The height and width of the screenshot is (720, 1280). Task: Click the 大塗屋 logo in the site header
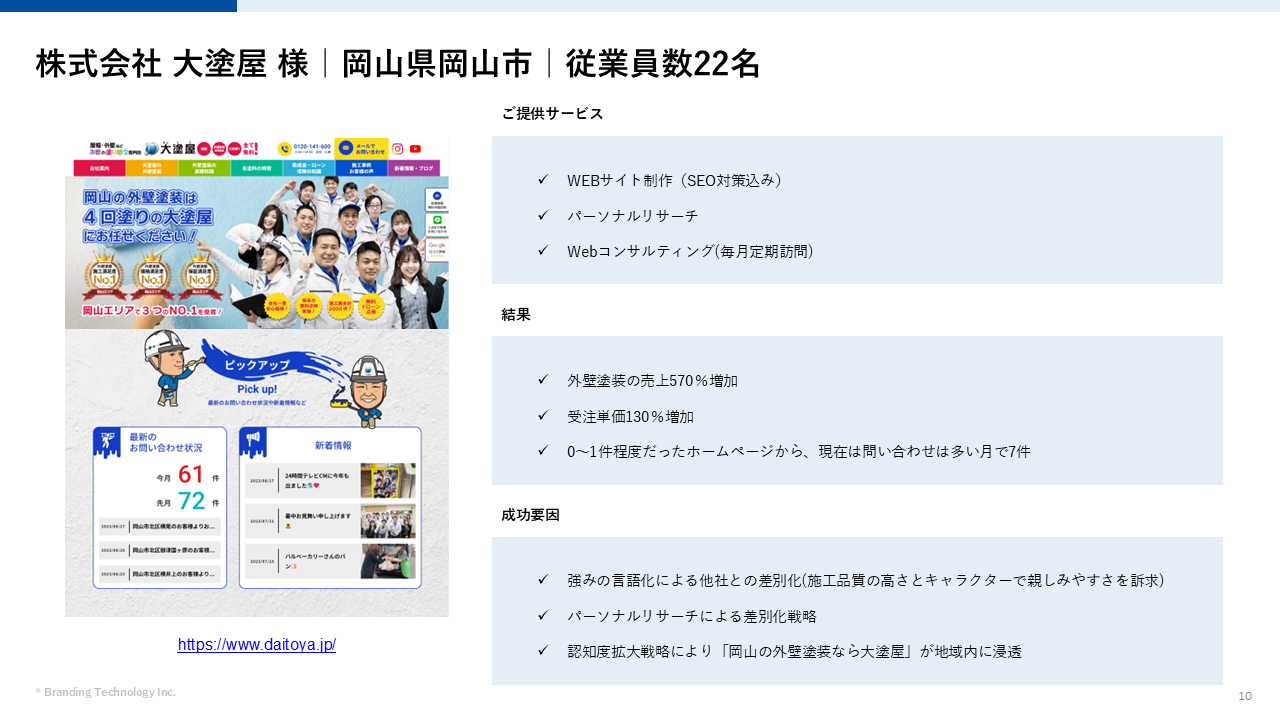tap(170, 148)
